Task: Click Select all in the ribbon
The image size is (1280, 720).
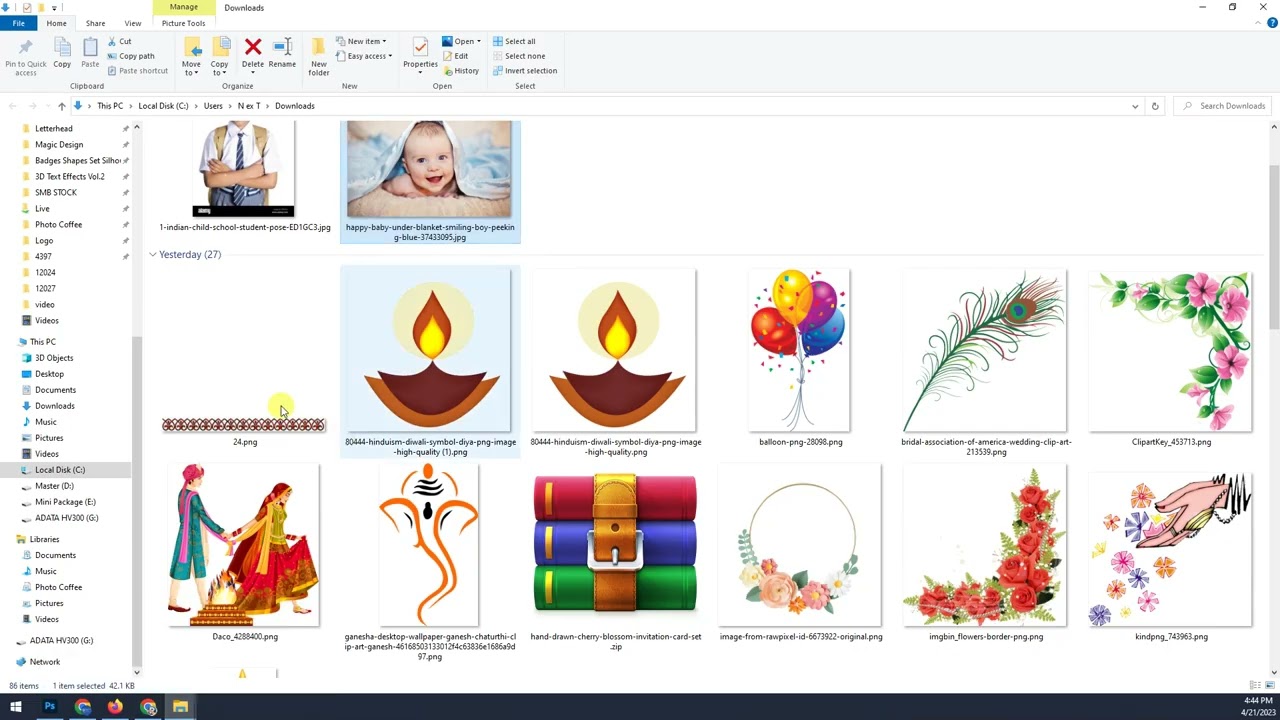Action: click(514, 41)
